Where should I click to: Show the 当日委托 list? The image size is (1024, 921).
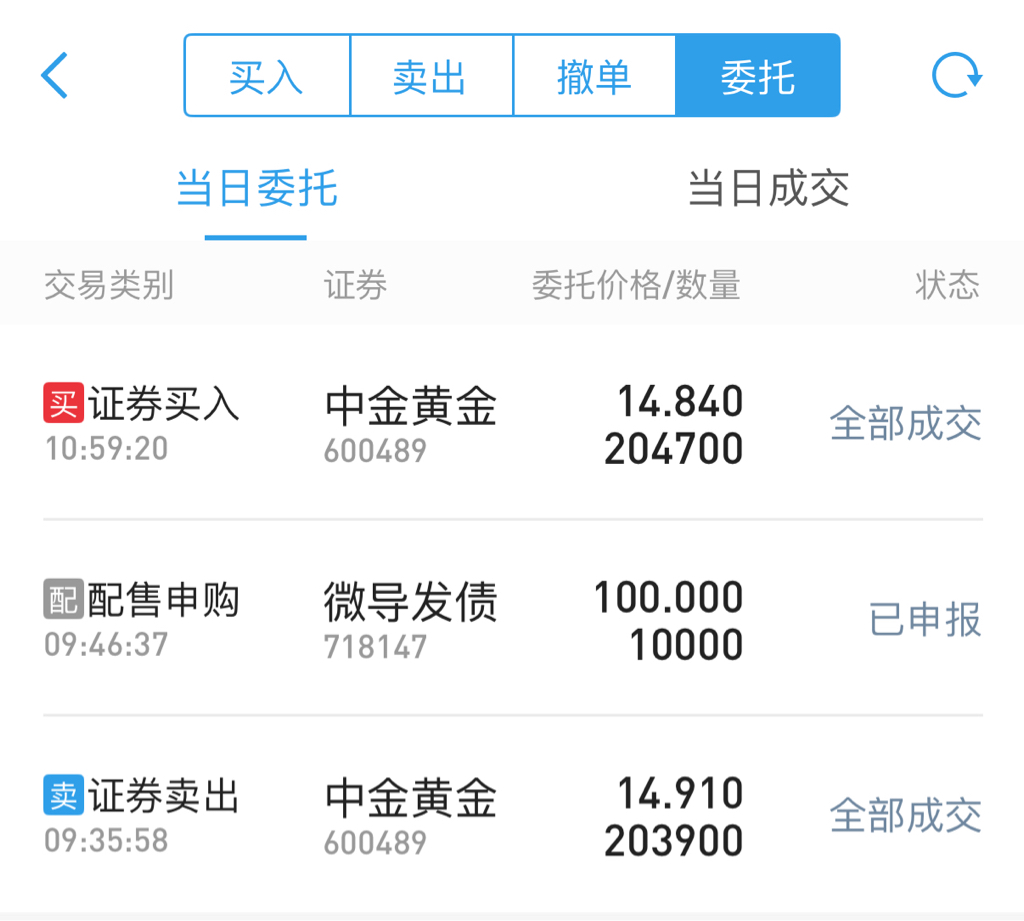tap(256, 189)
